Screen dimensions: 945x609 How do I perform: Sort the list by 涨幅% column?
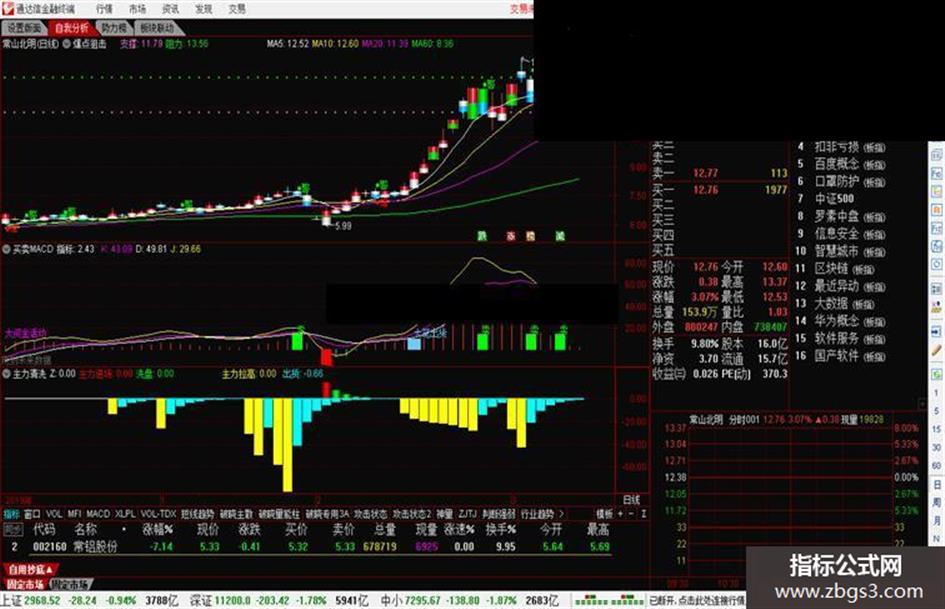(157, 529)
